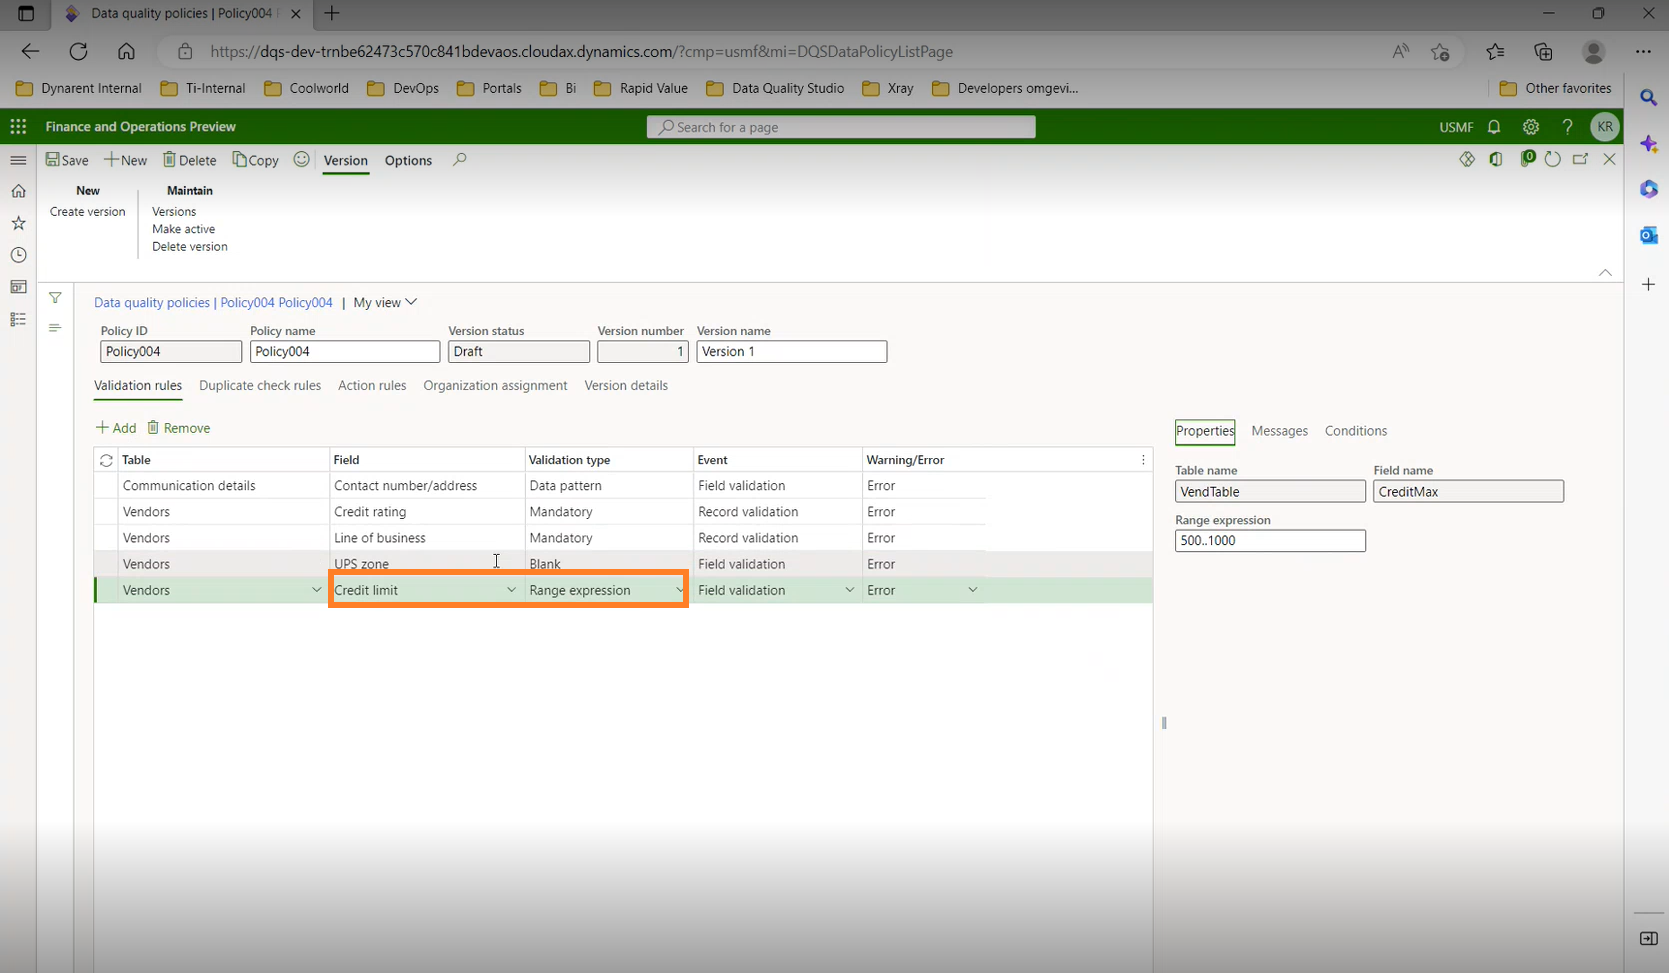Click Versions under Maintain
Viewport: 1669px width, 973px height.
click(x=174, y=212)
